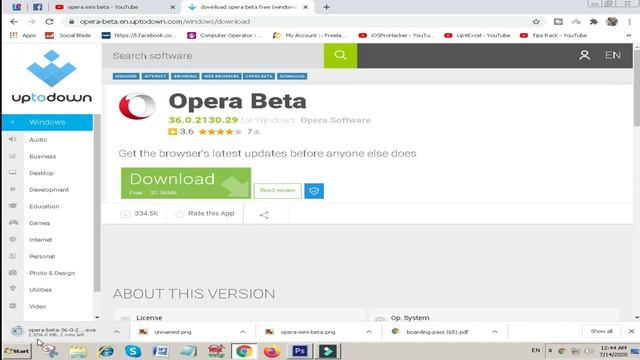Select the Video category
This screenshot has width=640, height=360.
tap(37, 307)
